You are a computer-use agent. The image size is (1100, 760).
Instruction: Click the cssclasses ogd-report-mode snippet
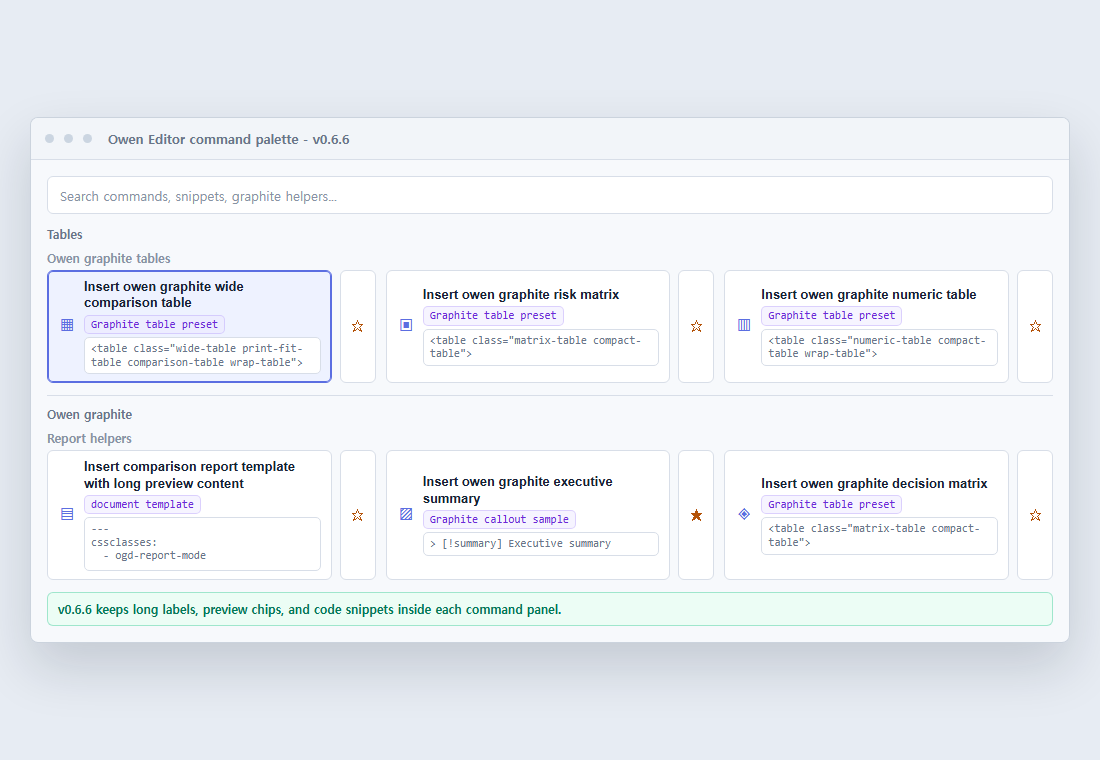203,544
